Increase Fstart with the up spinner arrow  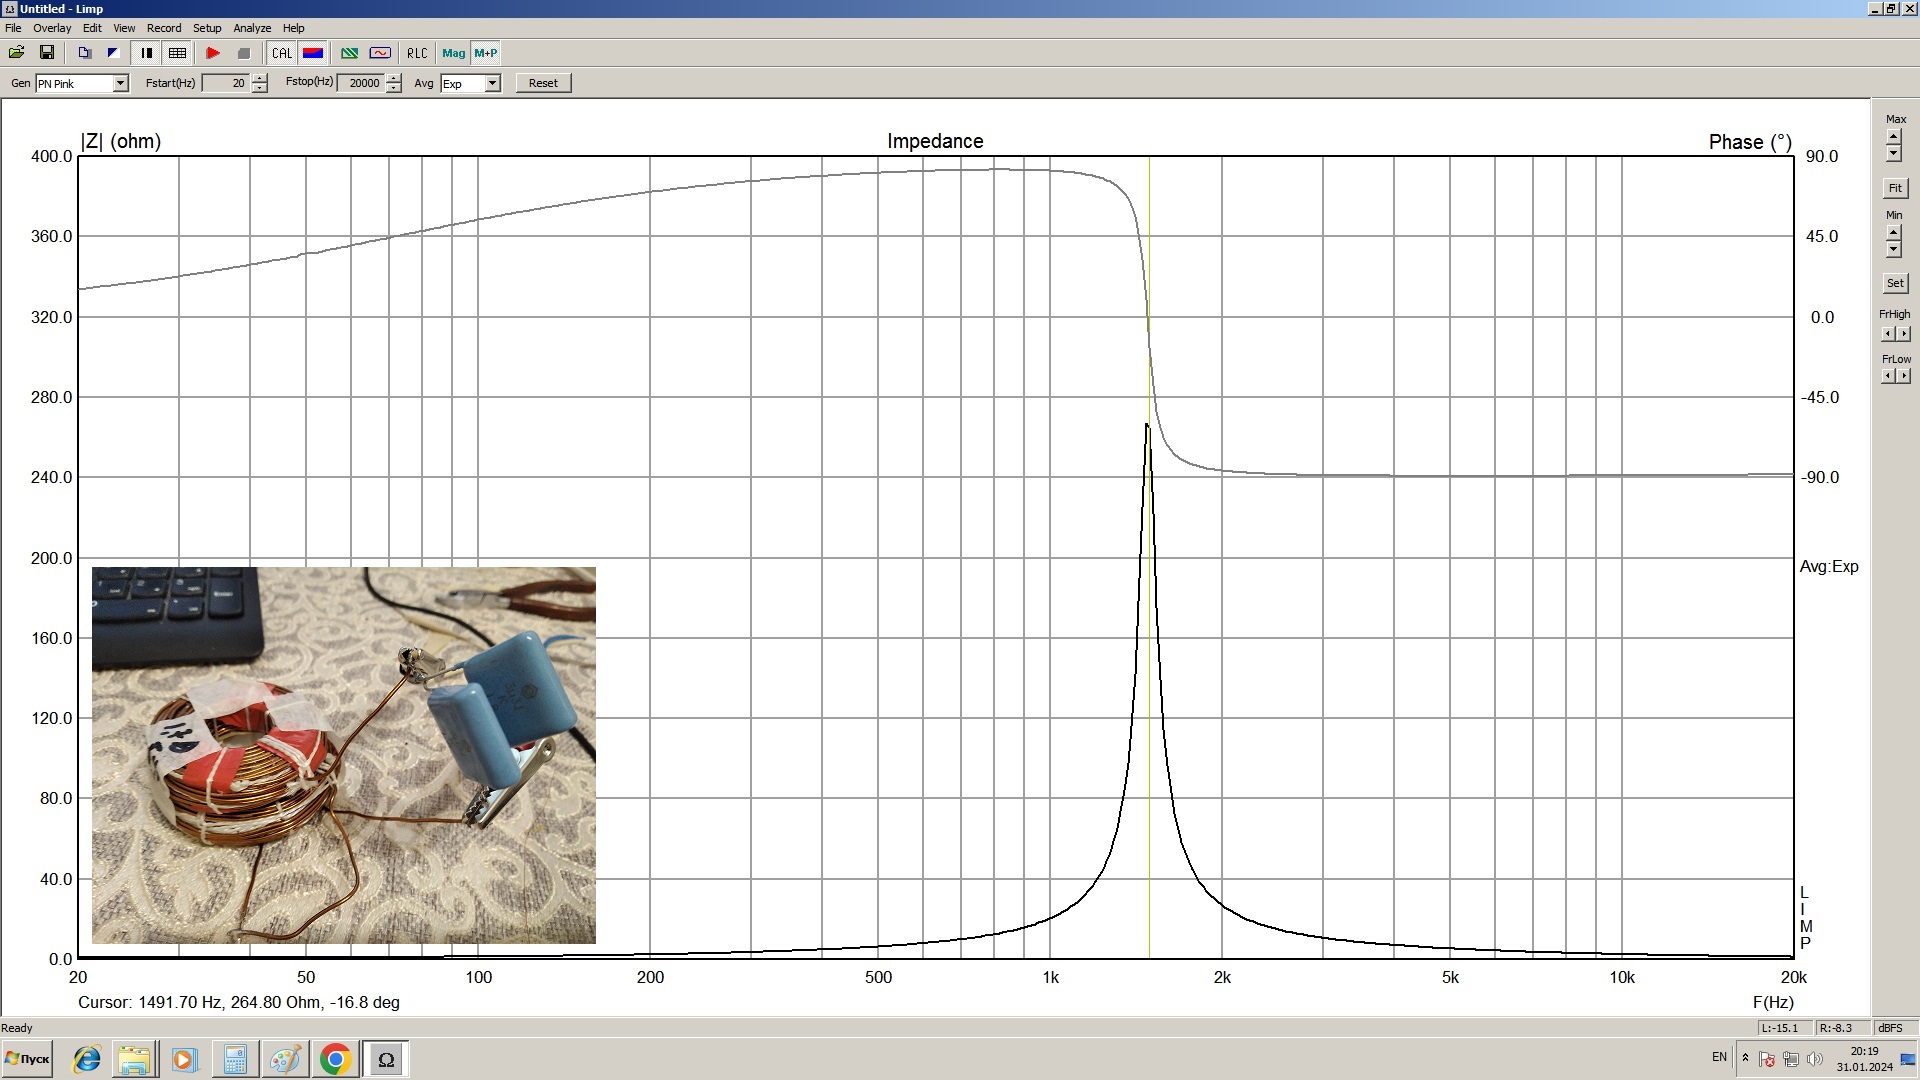click(260, 78)
